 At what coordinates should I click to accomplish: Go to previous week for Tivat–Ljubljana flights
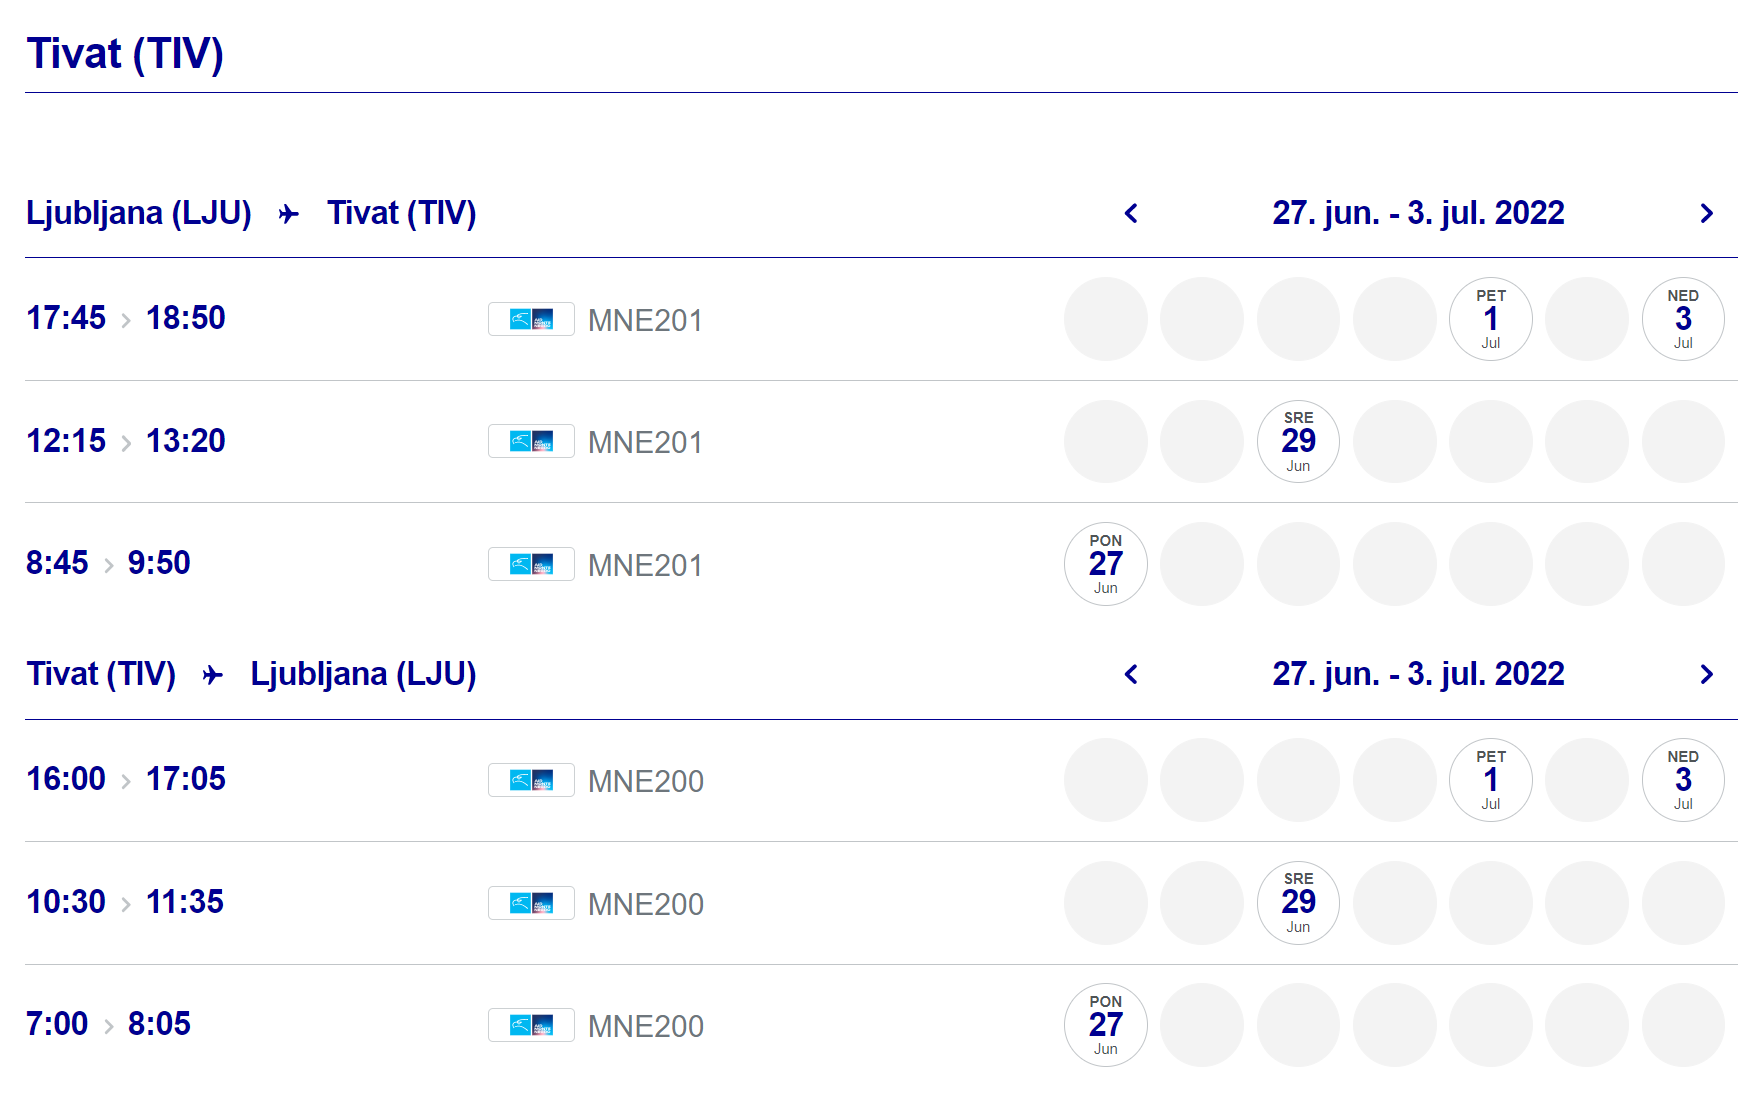(x=1131, y=674)
